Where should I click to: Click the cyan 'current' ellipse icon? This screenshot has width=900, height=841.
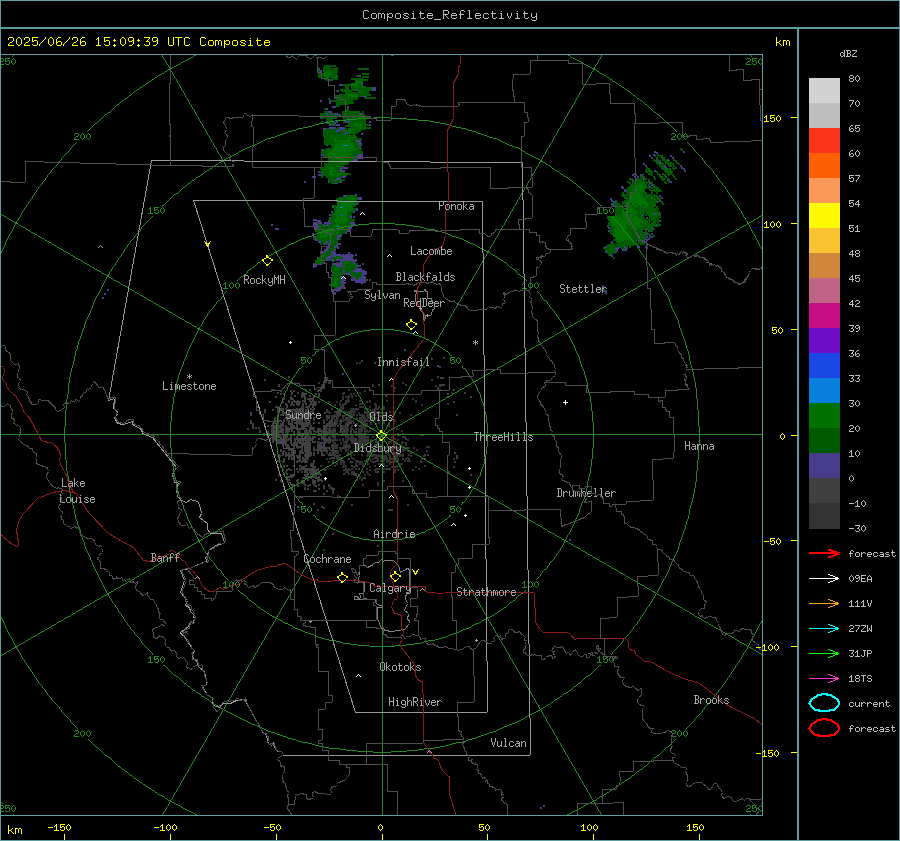(x=824, y=703)
